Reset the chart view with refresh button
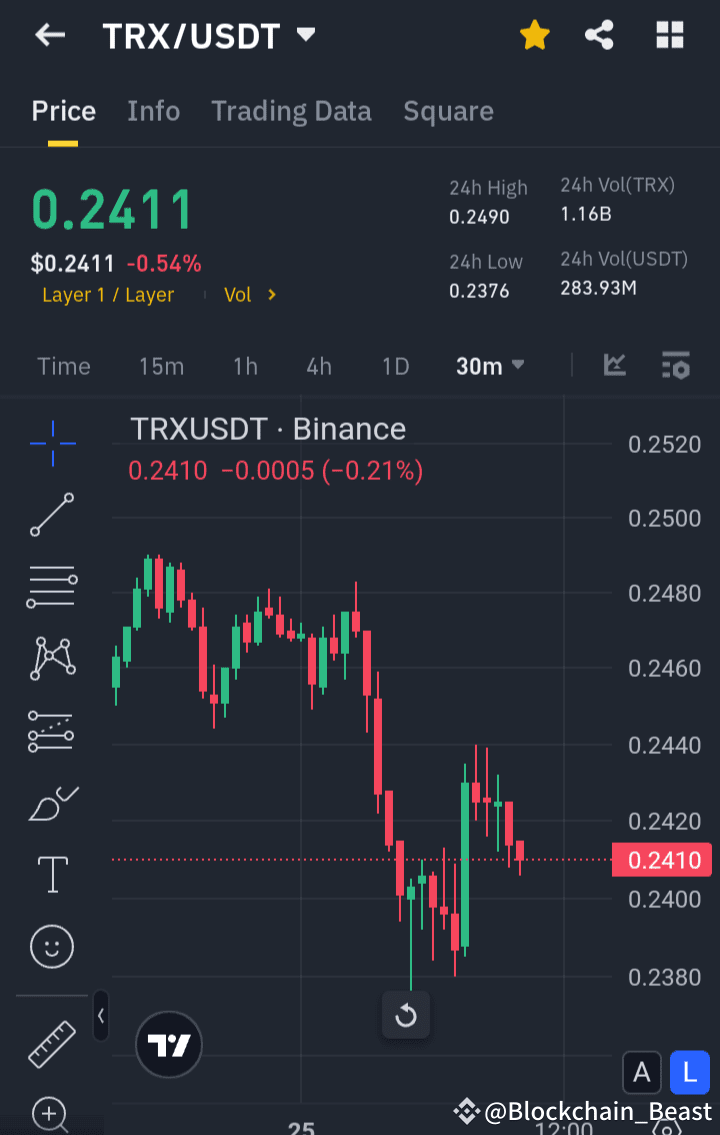720x1135 pixels. point(406,1015)
